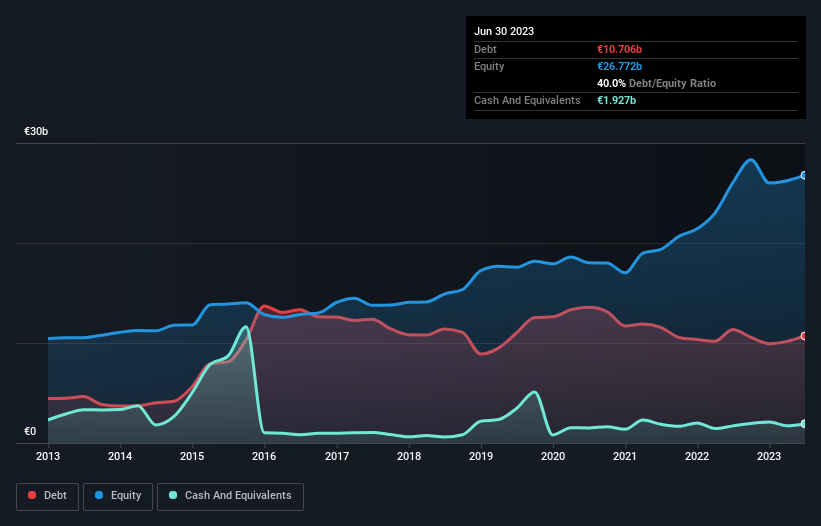Click the 2013 x-axis label
The height and width of the screenshot is (526, 821).
[48, 456]
